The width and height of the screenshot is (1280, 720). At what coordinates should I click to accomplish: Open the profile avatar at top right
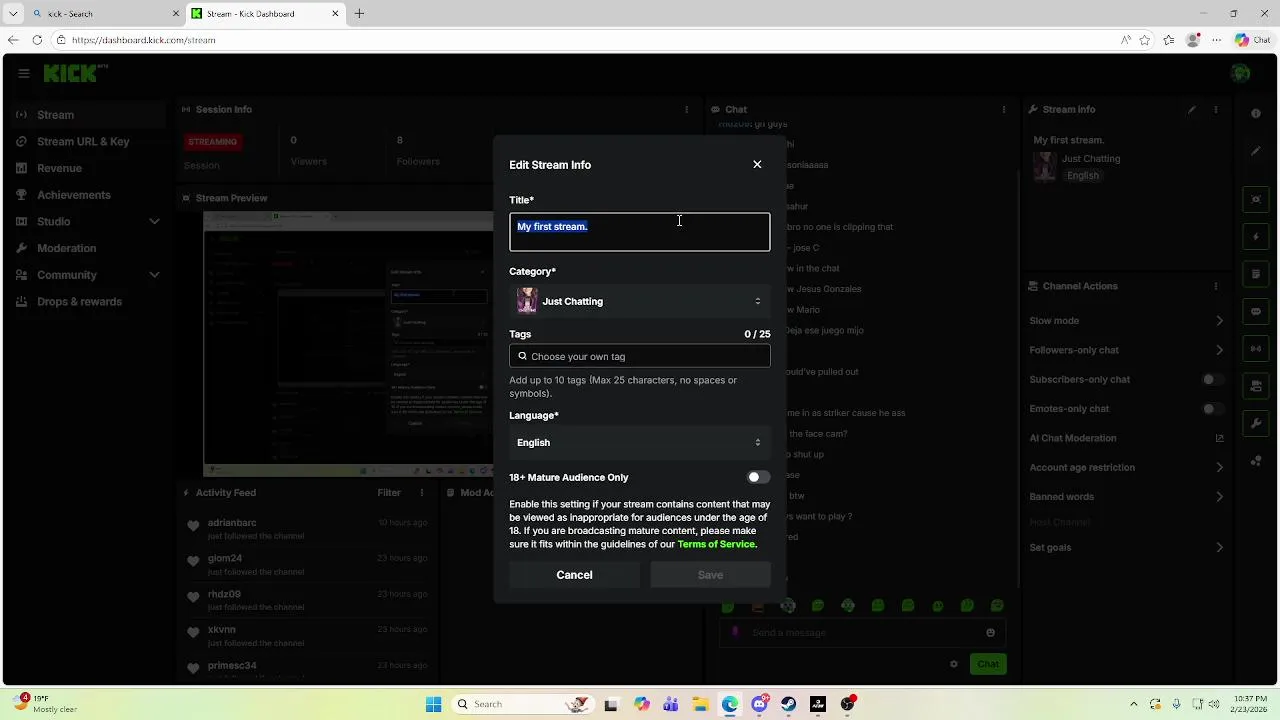(1240, 73)
